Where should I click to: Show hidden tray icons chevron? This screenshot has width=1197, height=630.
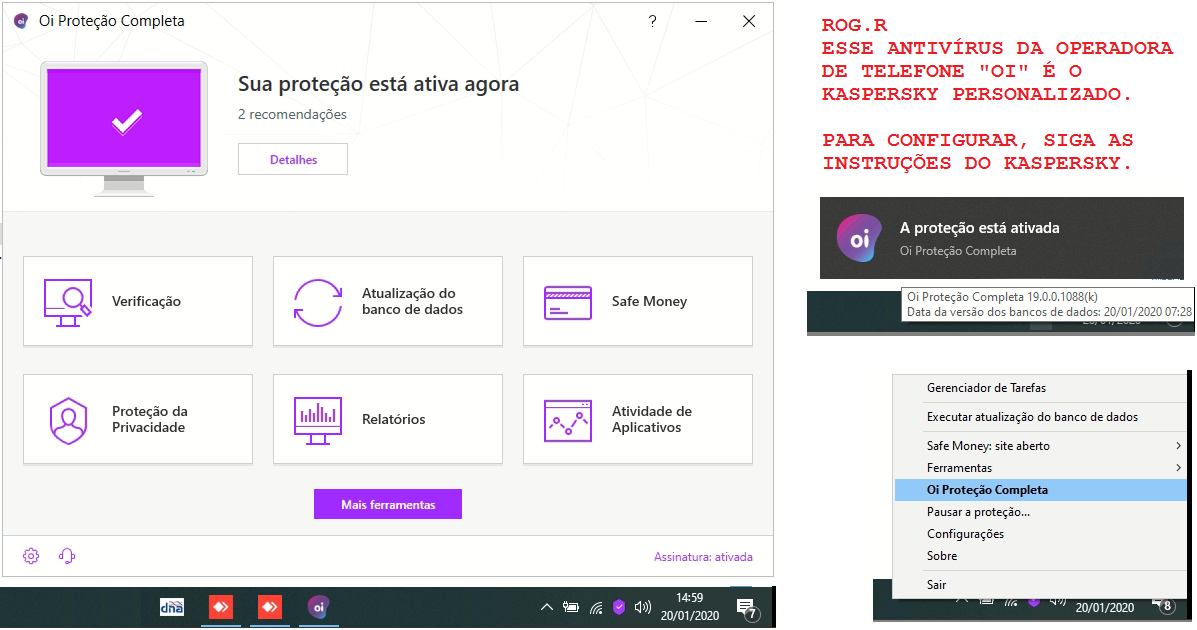tap(546, 607)
